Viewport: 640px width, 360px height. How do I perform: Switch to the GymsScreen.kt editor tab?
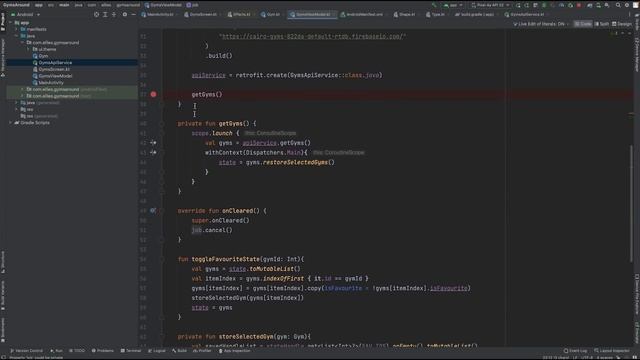click(201, 14)
